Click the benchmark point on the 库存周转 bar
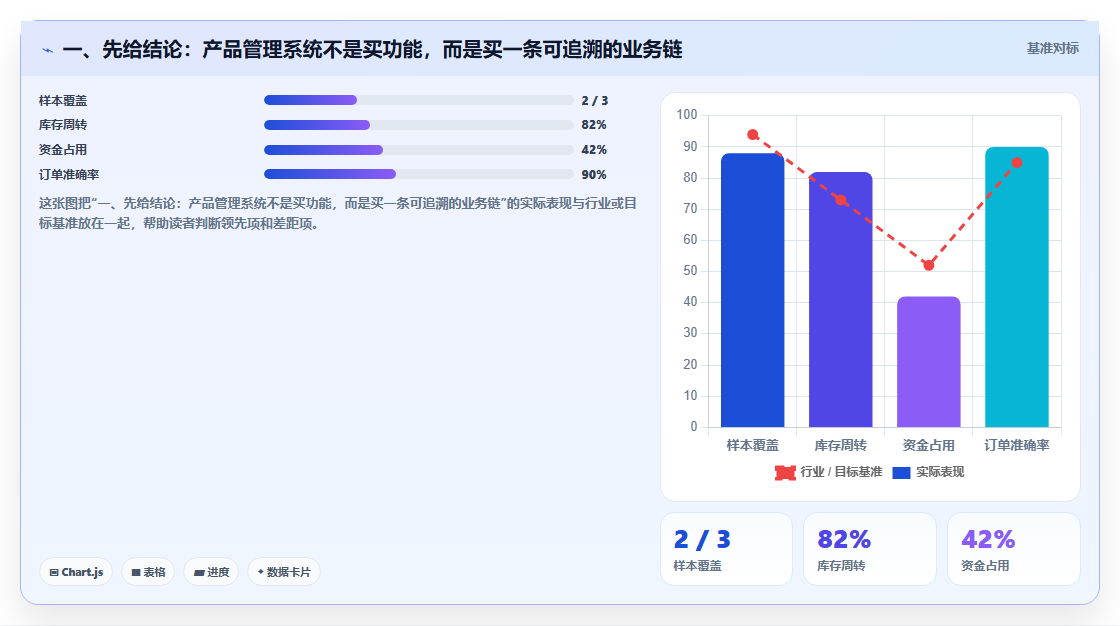The image size is (1120, 626). pos(841,200)
